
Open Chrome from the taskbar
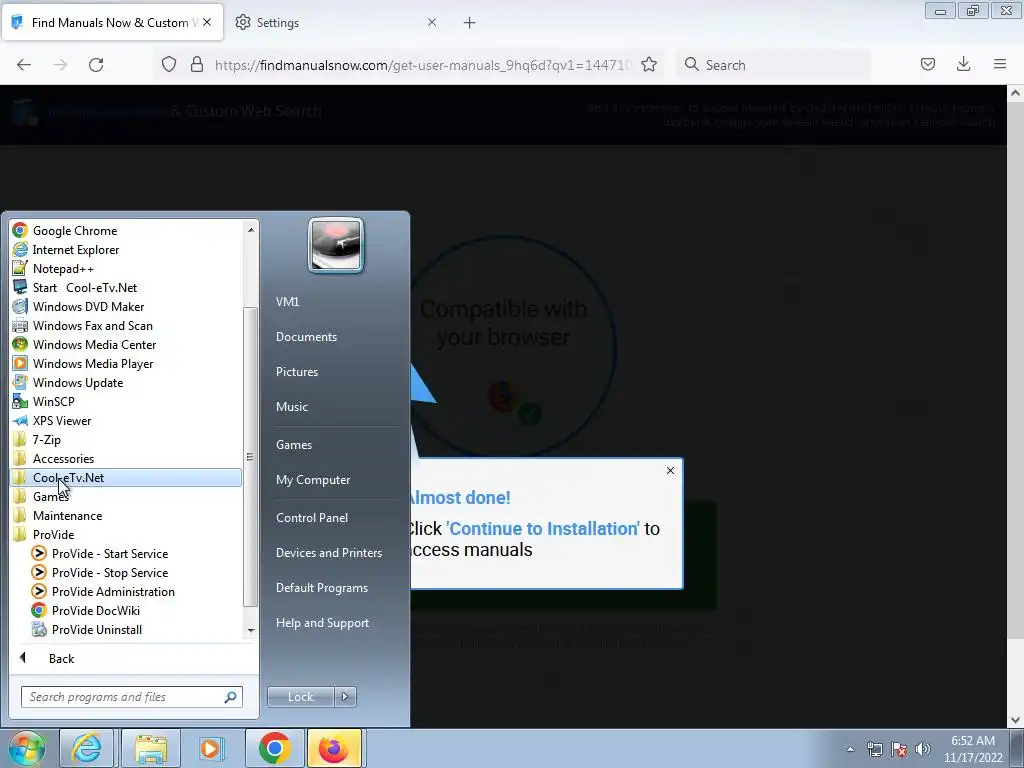(x=274, y=748)
